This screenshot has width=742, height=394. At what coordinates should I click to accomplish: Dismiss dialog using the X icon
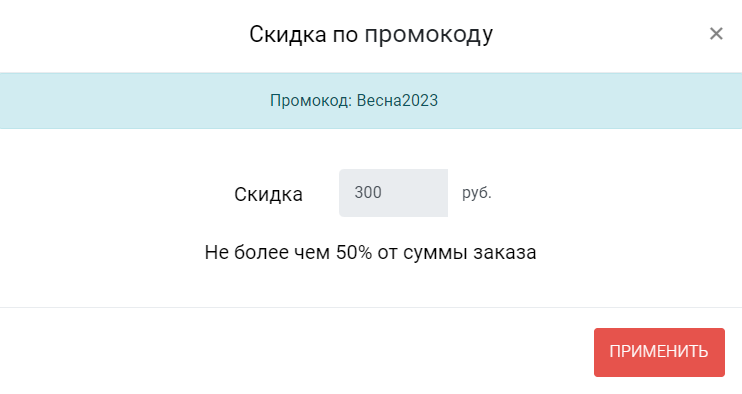point(716,34)
